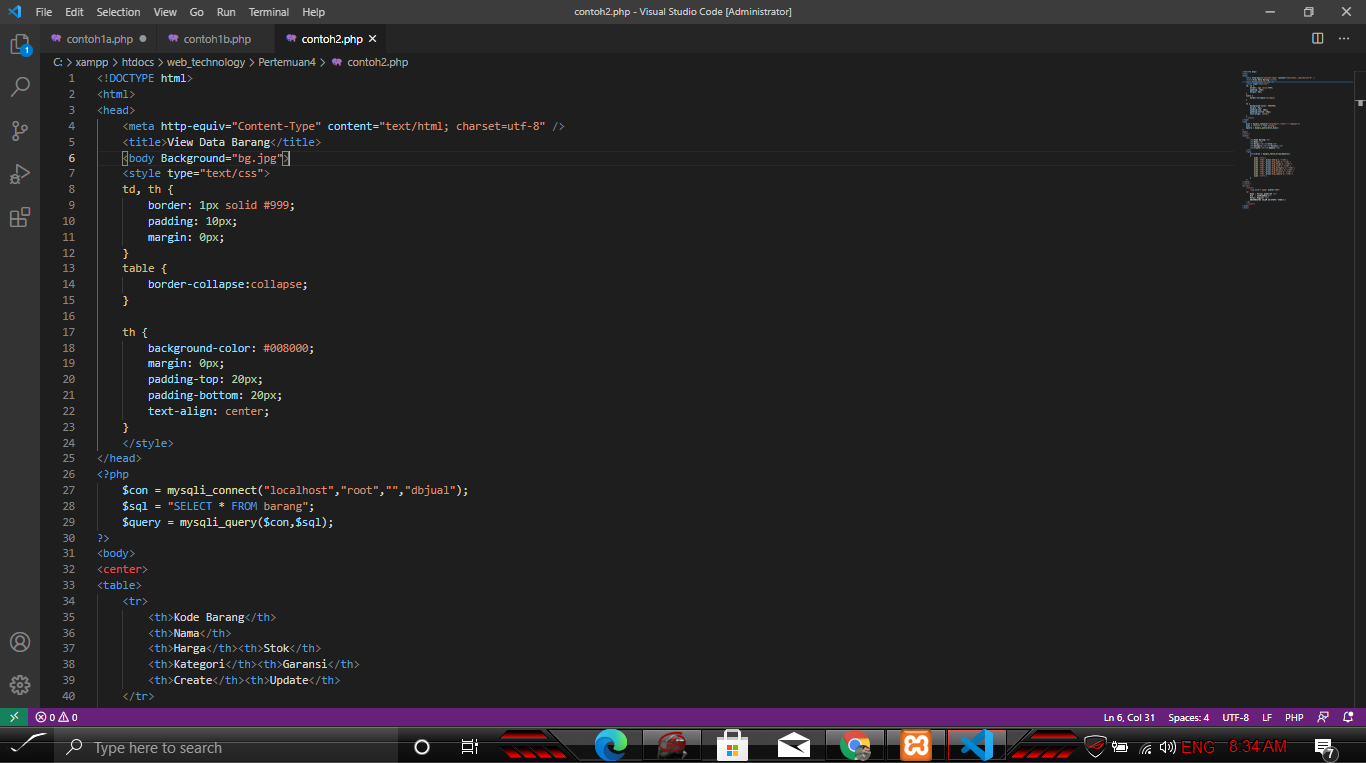This screenshot has width=1366, height=763.
Task: Open the Manage gear icon
Action: 20,685
